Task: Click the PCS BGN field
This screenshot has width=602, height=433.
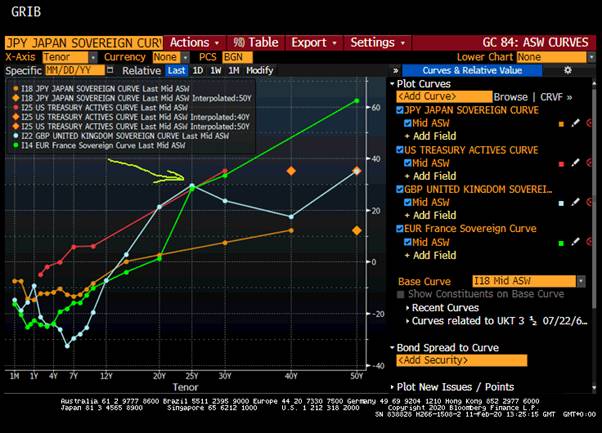Action: click(238, 57)
